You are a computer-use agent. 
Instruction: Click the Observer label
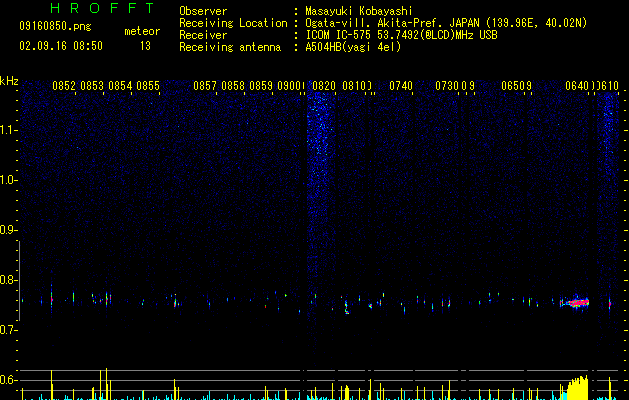[203, 11]
